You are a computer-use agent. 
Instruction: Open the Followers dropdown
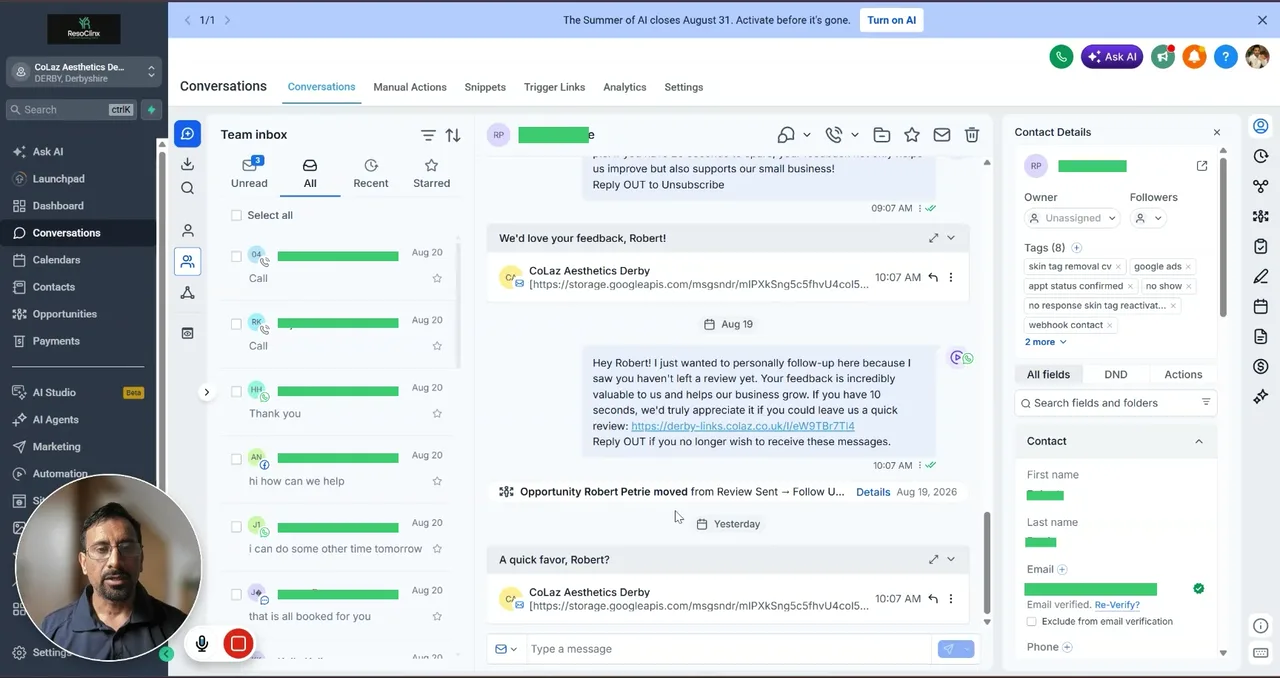click(1148, 218)
